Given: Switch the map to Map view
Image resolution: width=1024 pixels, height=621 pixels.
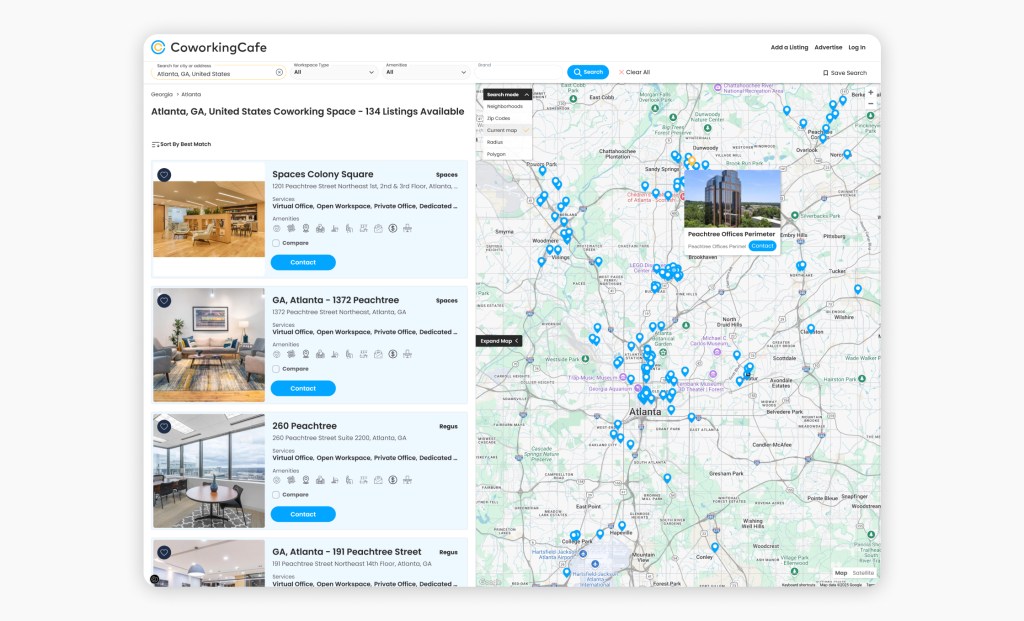Looking at the screenshot, I should click(841, 573).
